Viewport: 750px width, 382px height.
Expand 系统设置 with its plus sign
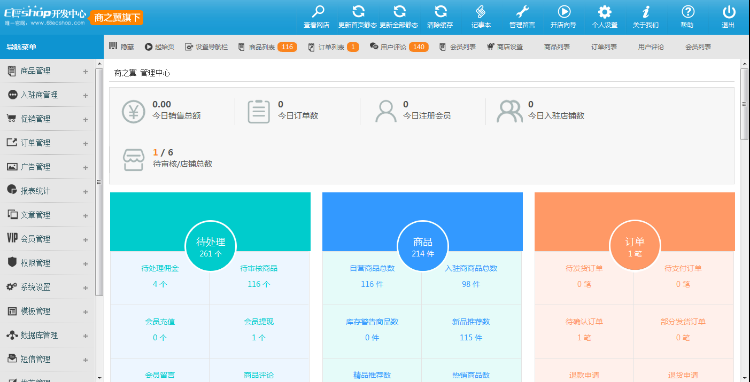click(x=85, y=287)
